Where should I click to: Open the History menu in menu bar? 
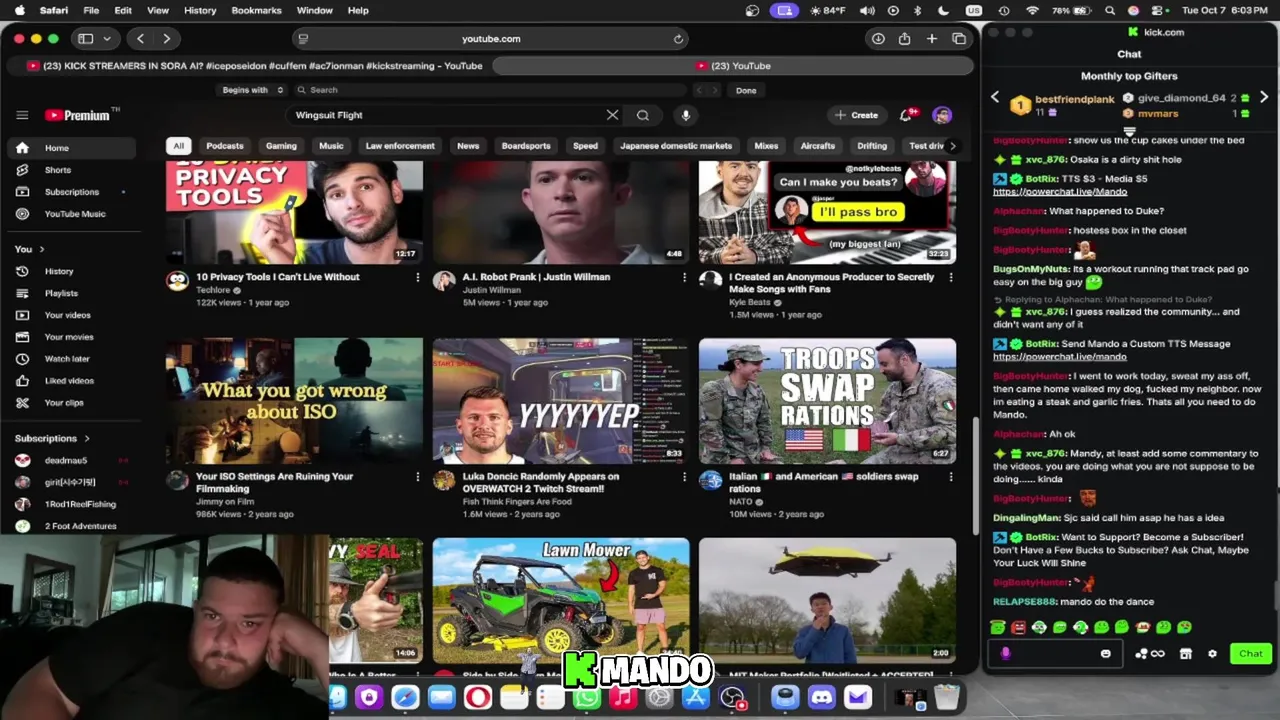pos(200,10)
